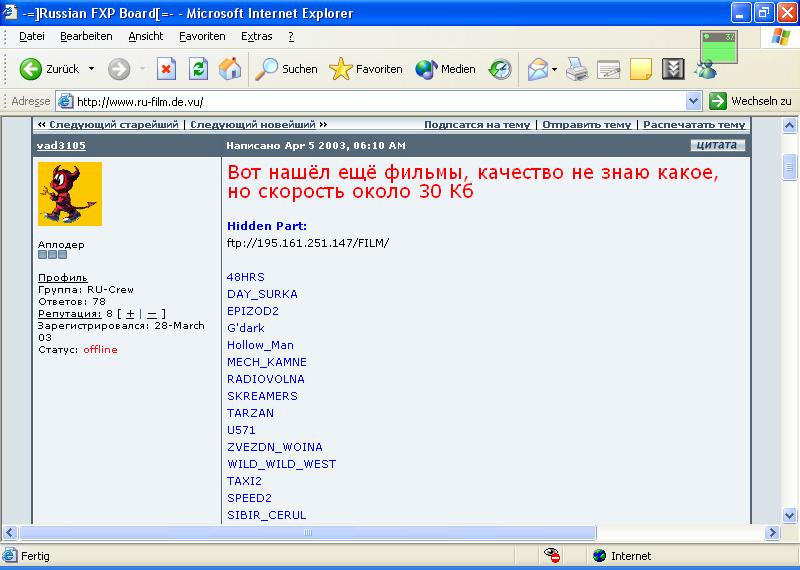Screen dimensions: 800x570
Task: Open the Bearbeiten menu
Action: 86,36
